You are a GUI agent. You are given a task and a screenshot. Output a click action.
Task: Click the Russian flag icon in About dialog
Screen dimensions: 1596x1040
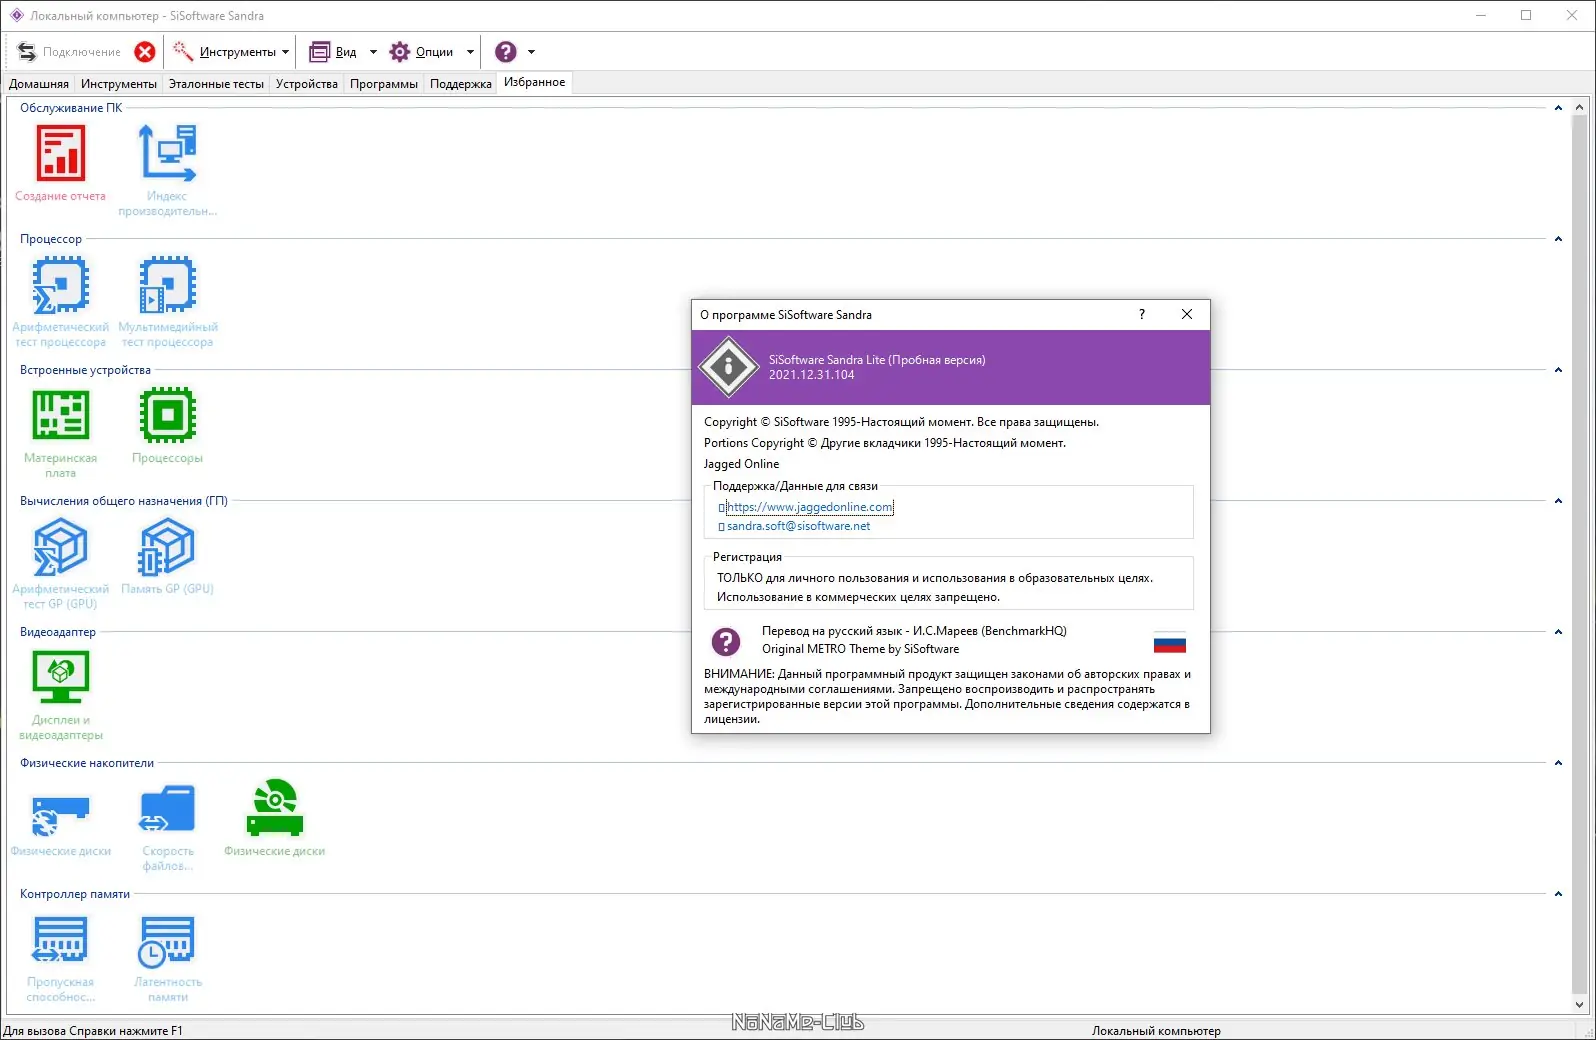tap(1170, 642)
